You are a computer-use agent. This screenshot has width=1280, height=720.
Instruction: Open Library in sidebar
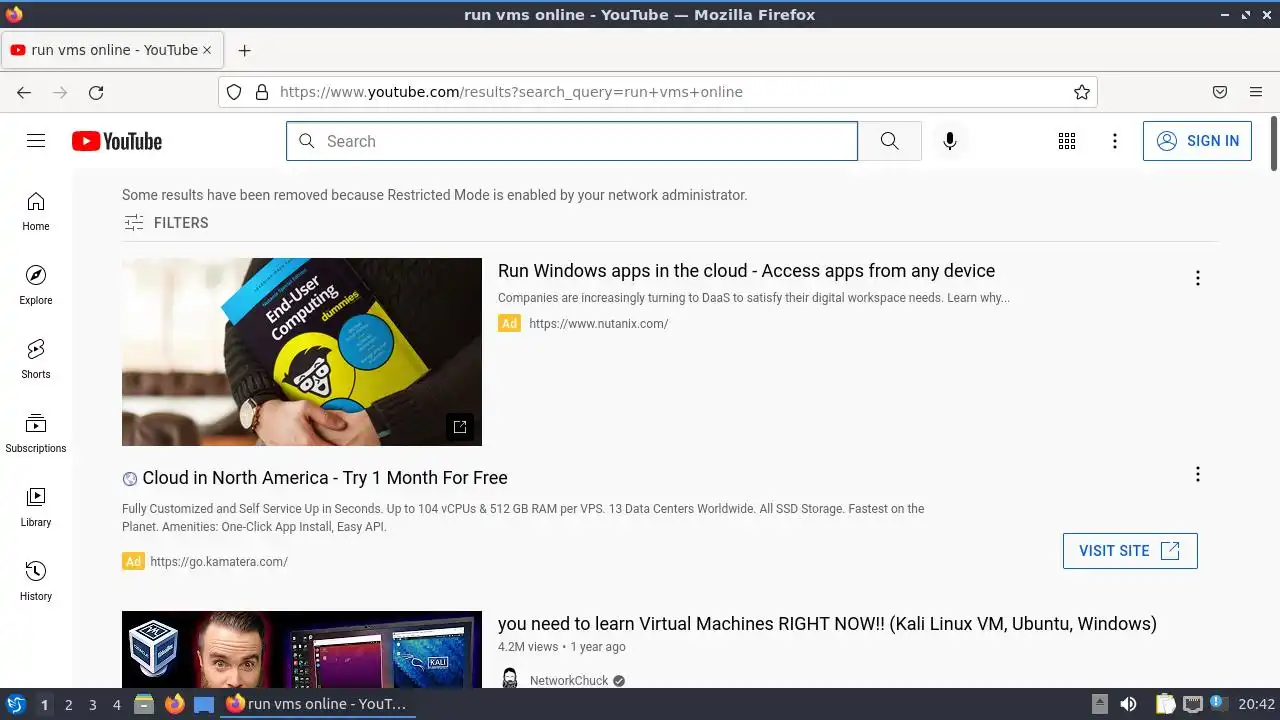[36, 507]
